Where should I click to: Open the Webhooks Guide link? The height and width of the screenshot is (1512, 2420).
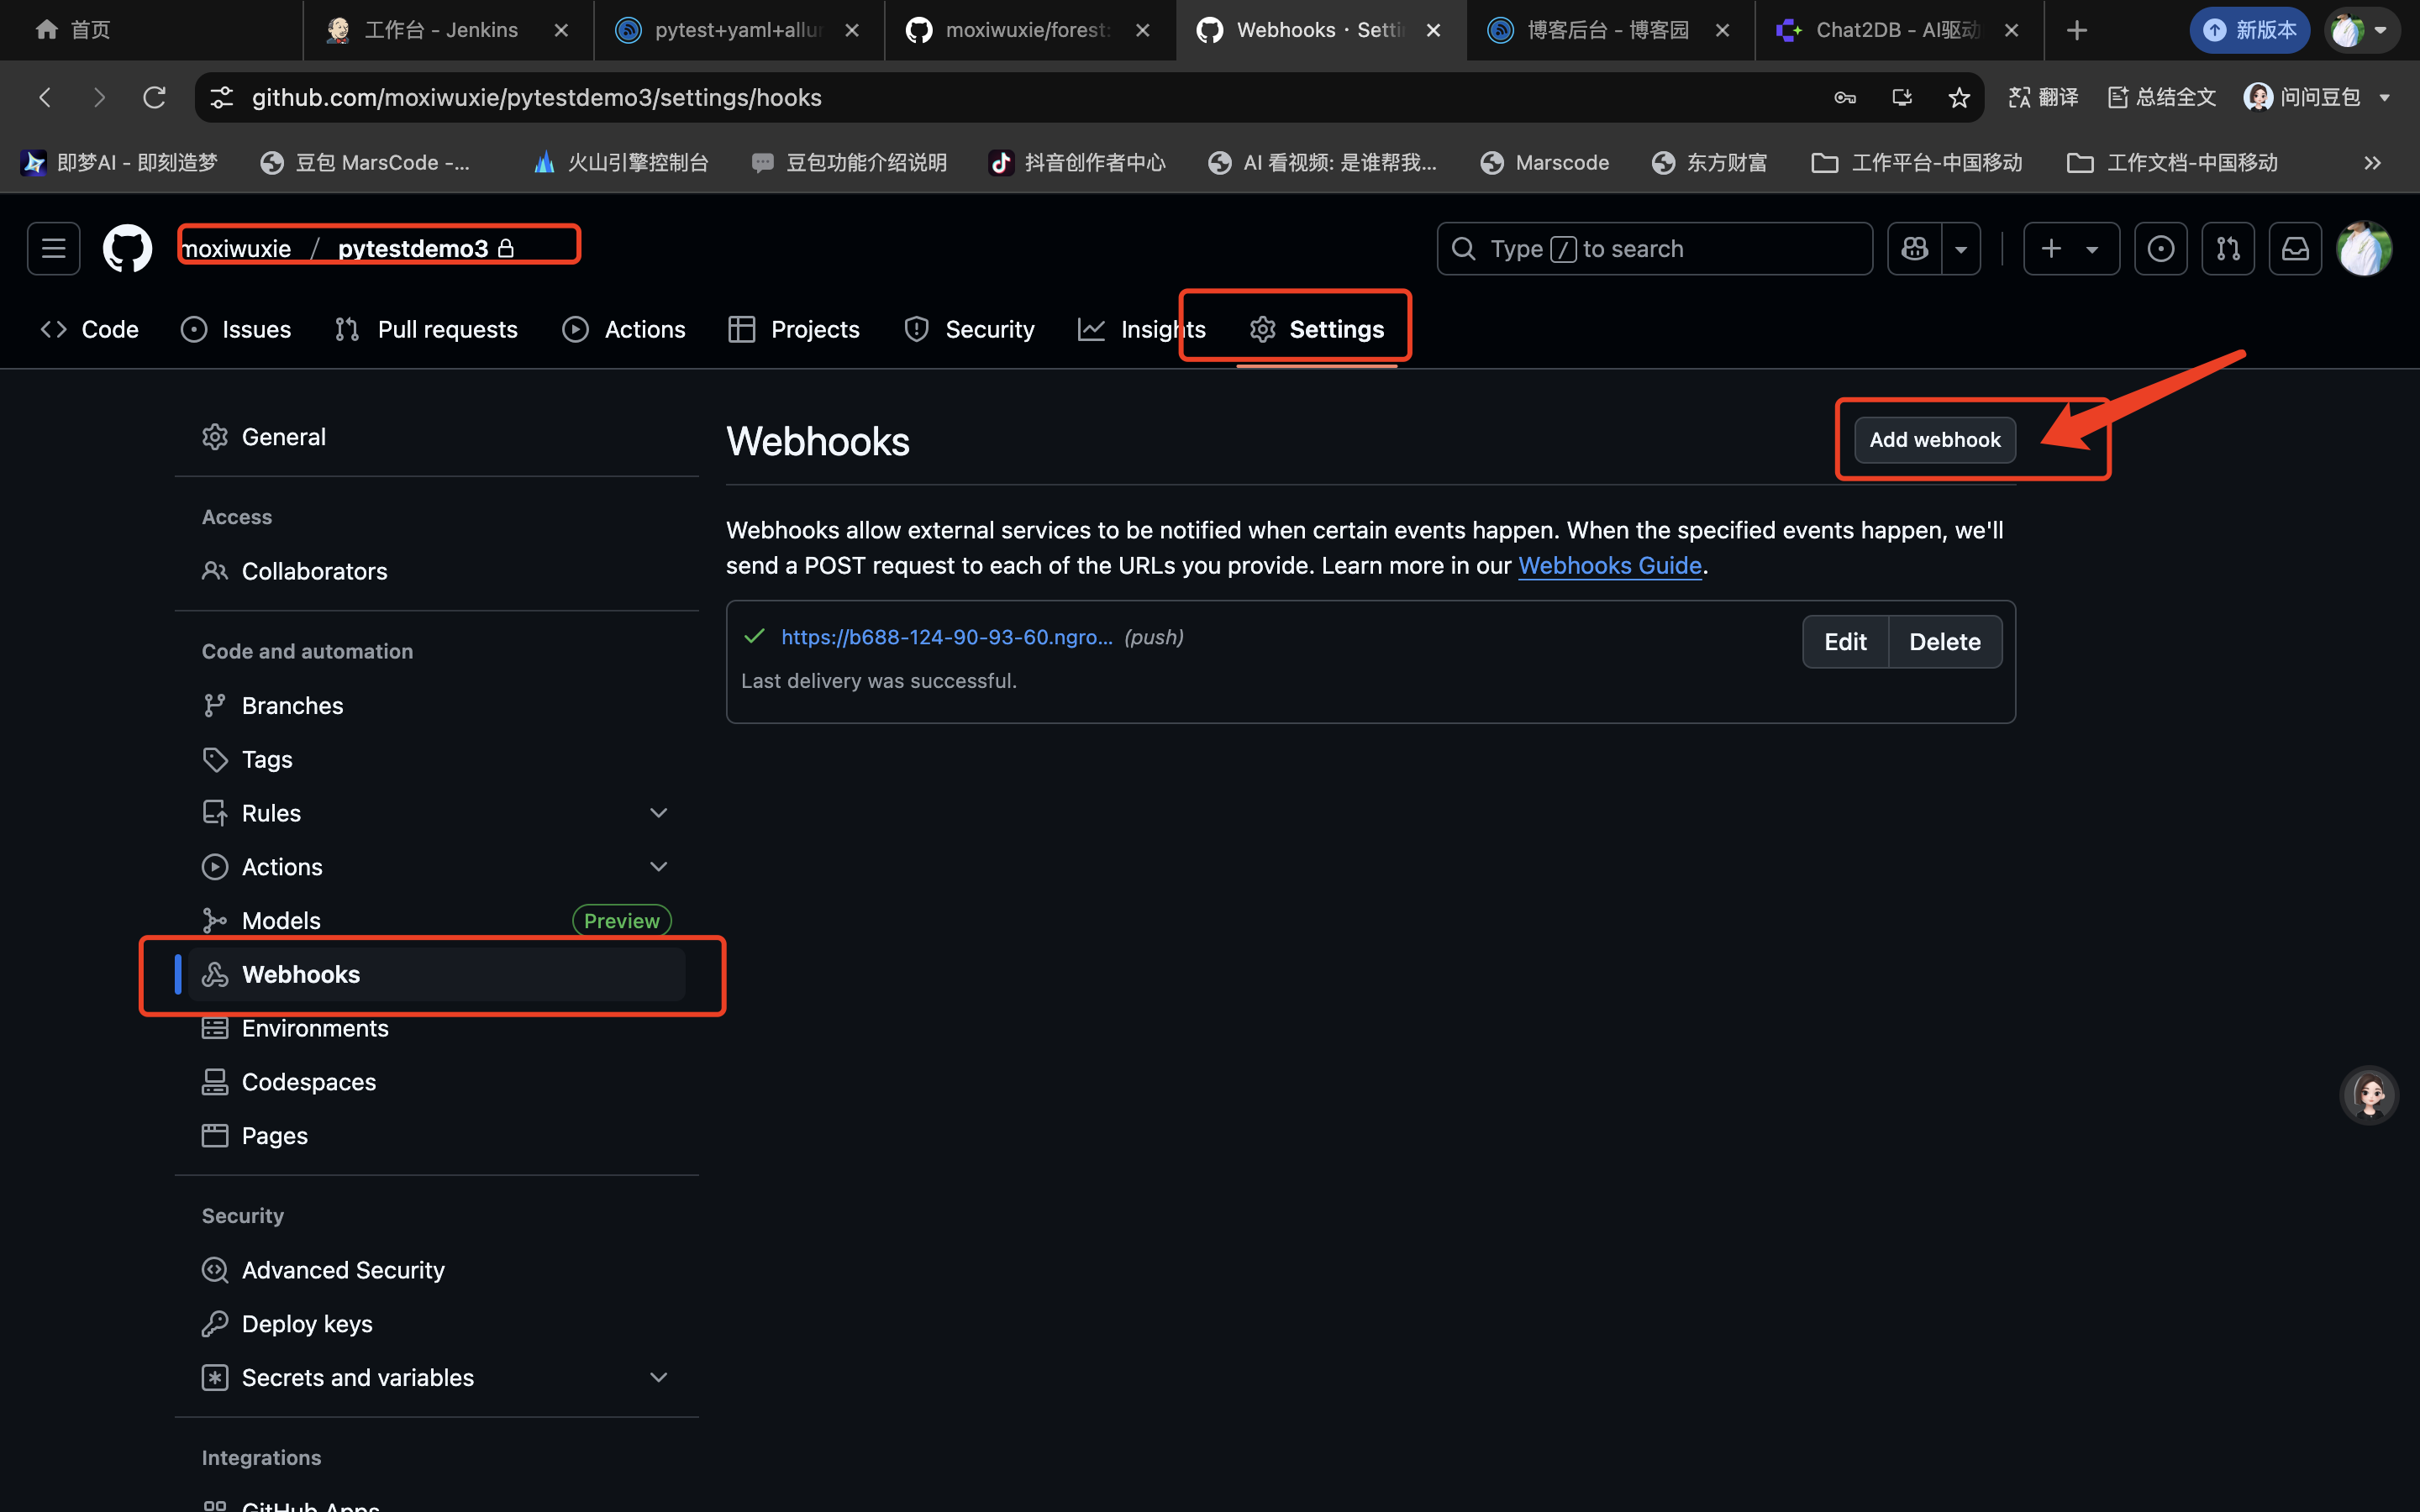1609,565
